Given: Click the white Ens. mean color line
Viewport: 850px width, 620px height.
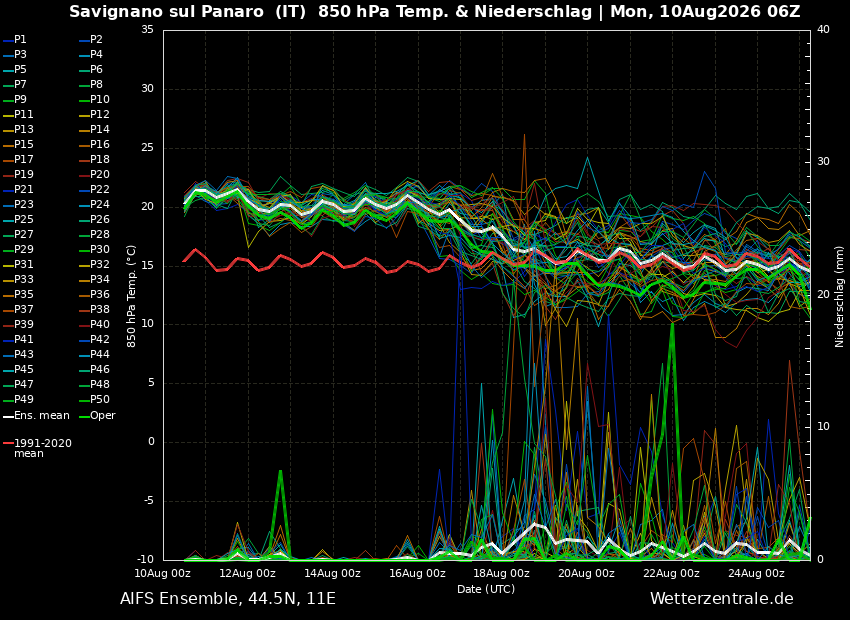Looking at the screenshot, I should pos(8,417).
